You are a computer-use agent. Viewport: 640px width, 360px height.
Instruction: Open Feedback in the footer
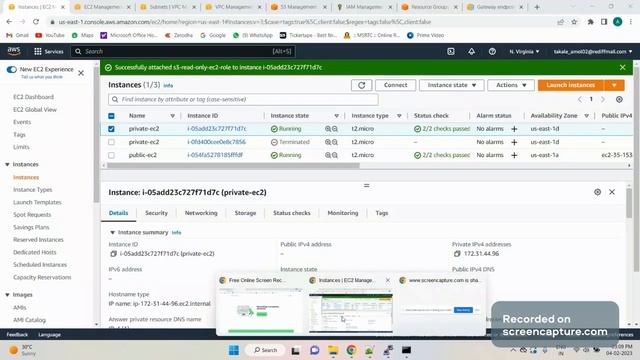coord(17,334)
